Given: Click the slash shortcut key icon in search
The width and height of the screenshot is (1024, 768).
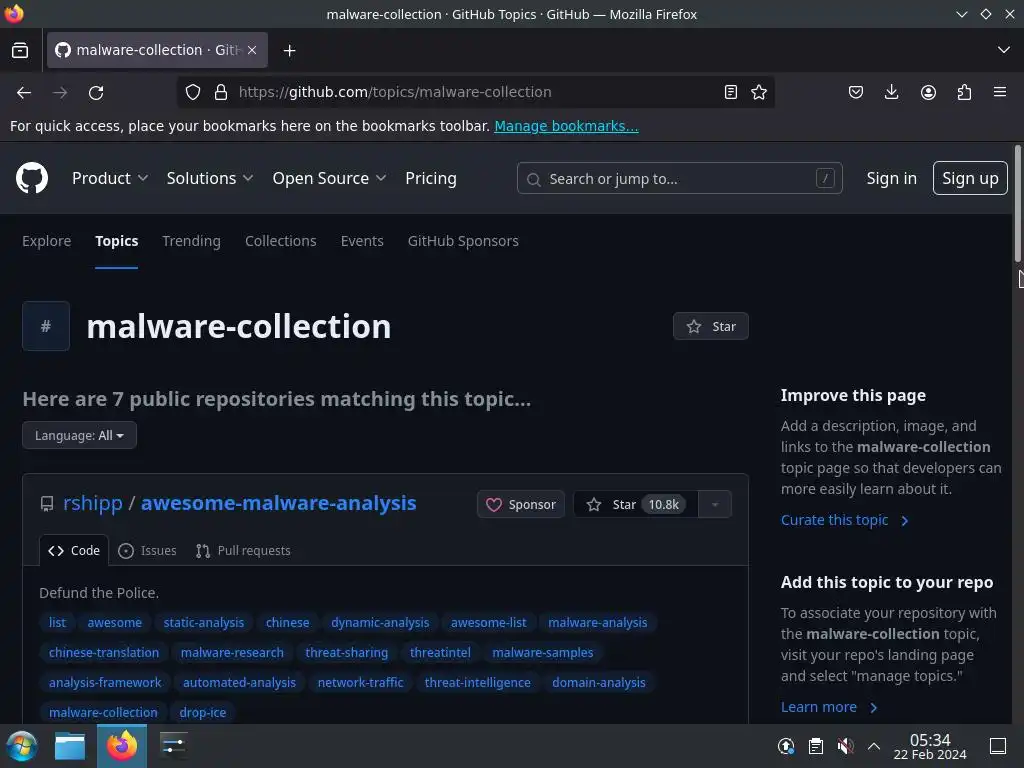Looking at the screenshot, I should coord(825,178).
